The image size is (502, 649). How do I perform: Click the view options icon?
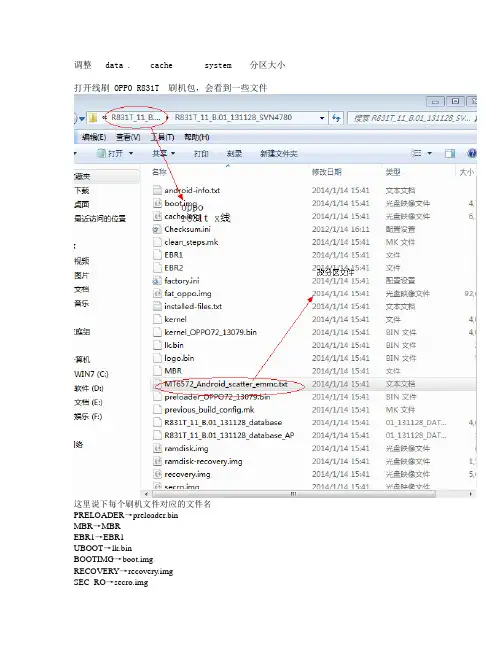pyautogui.click(x=416, y=154)
